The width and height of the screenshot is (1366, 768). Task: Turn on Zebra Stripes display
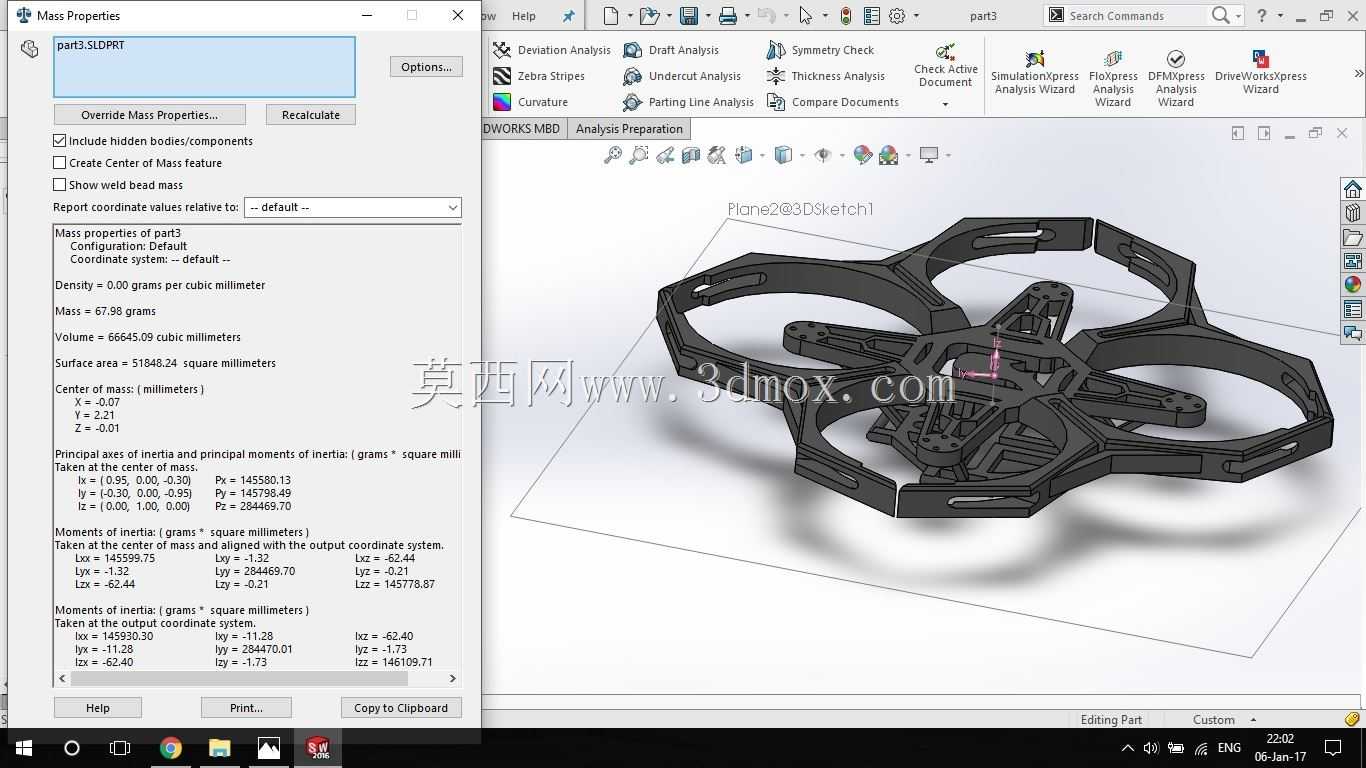coord(539,76)
